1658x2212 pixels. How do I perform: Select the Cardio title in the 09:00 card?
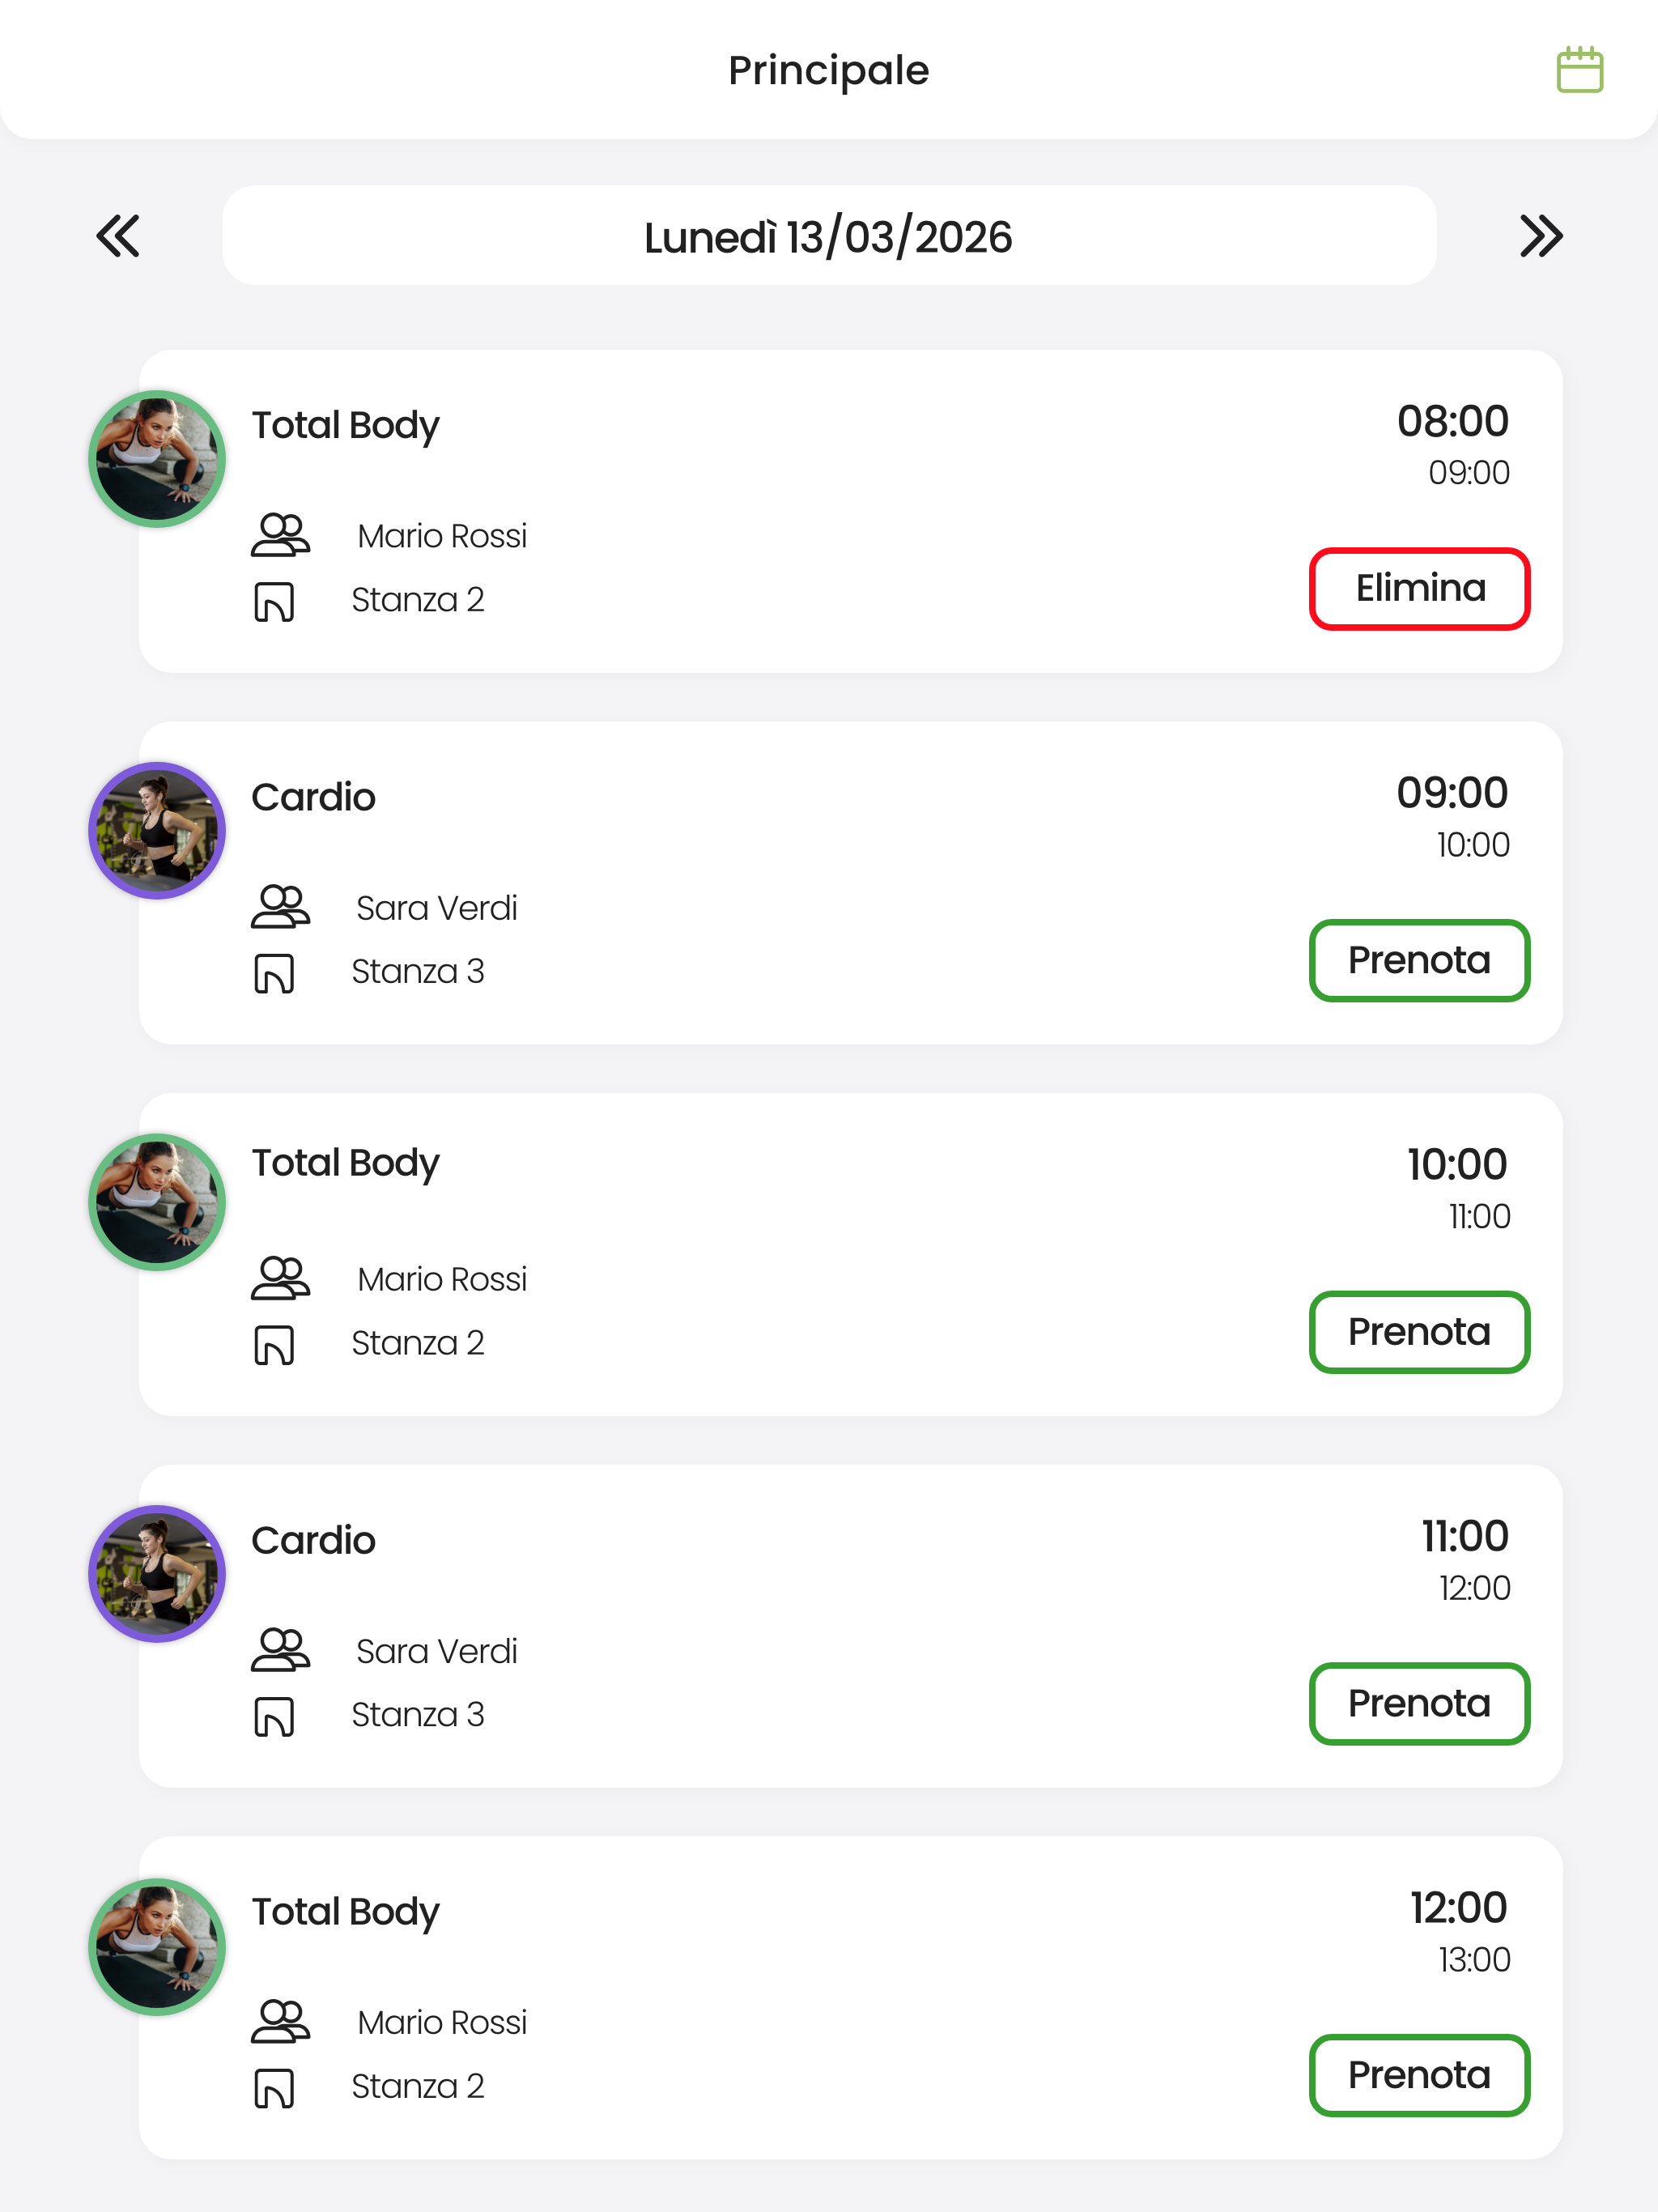click(313, 797)
